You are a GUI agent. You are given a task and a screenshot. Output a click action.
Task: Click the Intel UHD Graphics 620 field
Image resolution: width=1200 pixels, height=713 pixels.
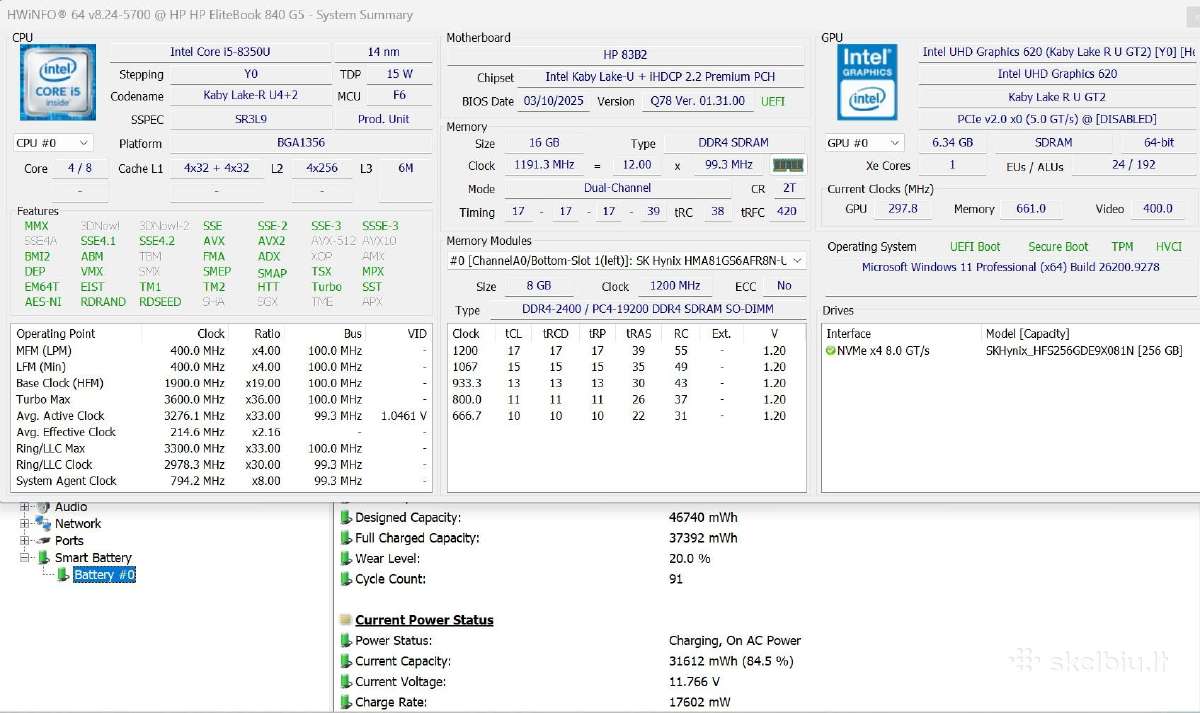coord(1057,74)
